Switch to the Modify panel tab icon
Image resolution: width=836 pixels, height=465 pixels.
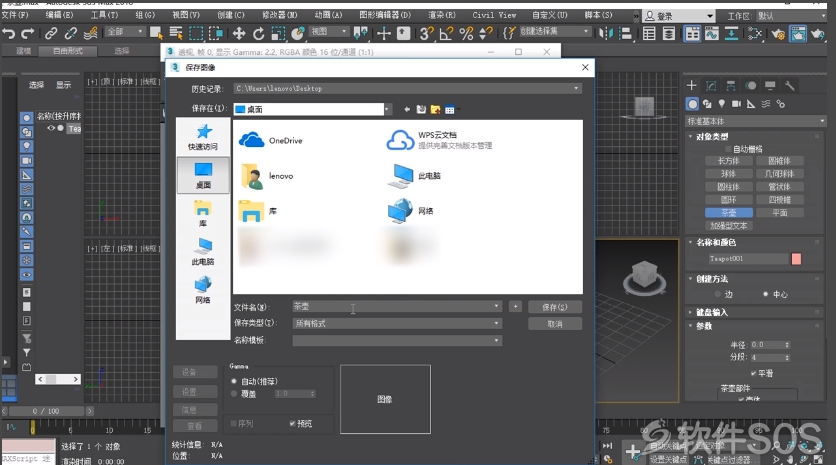711,86
